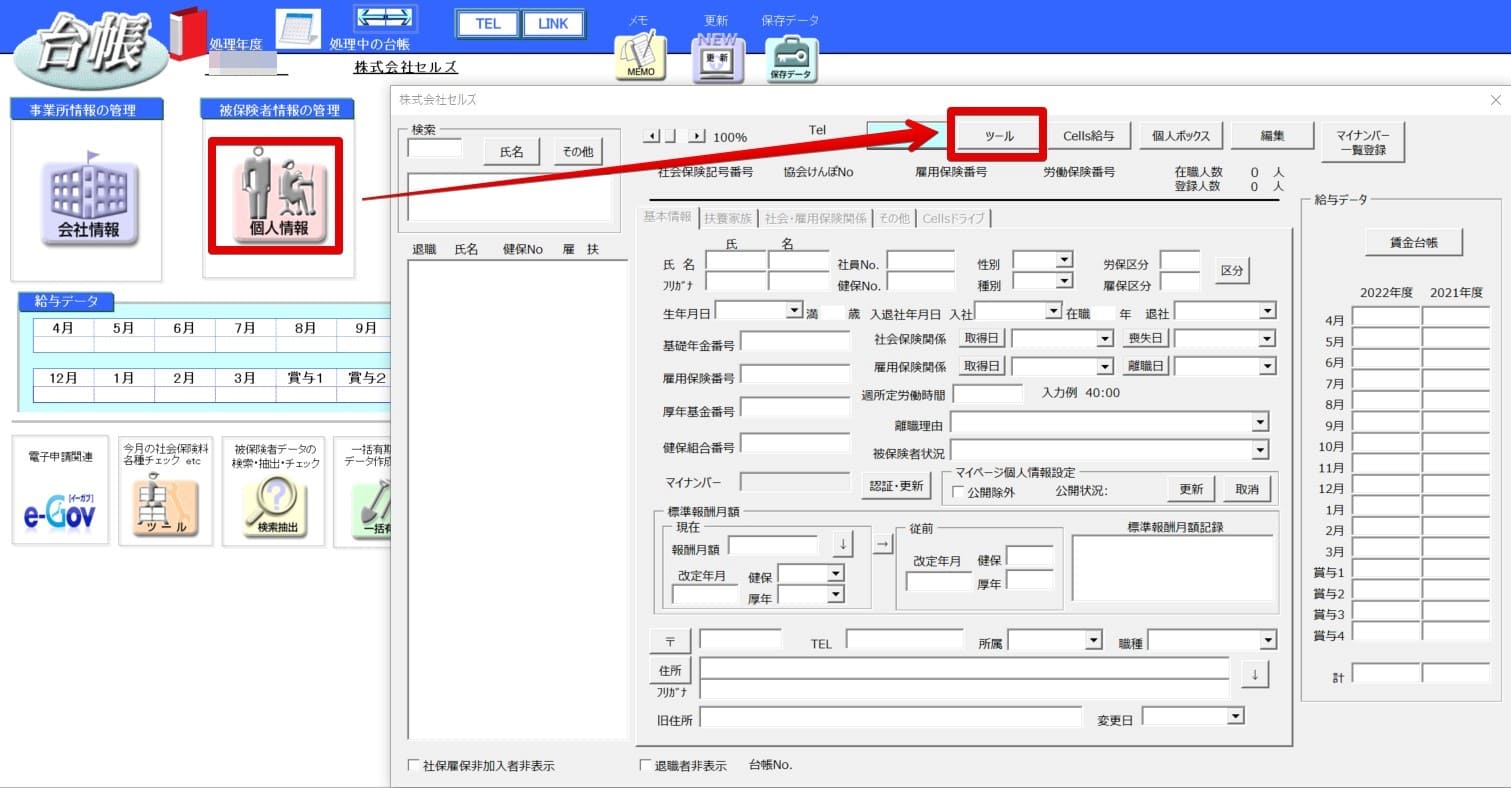Click the ツール button in the dialog
Viewport: 1511px width, 788px height.
tap(999, 136)
